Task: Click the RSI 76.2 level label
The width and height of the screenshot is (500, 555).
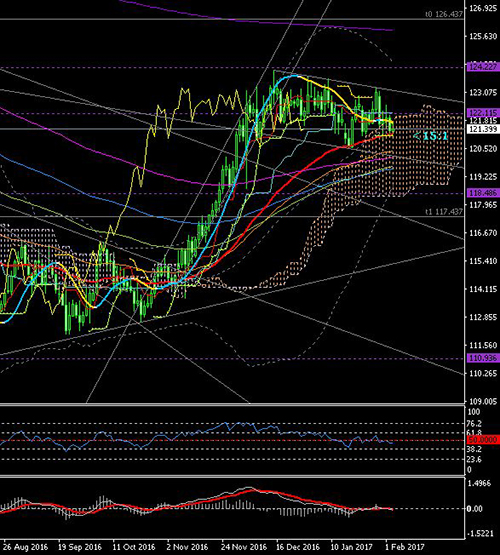Action: click(x=475, y=423)
